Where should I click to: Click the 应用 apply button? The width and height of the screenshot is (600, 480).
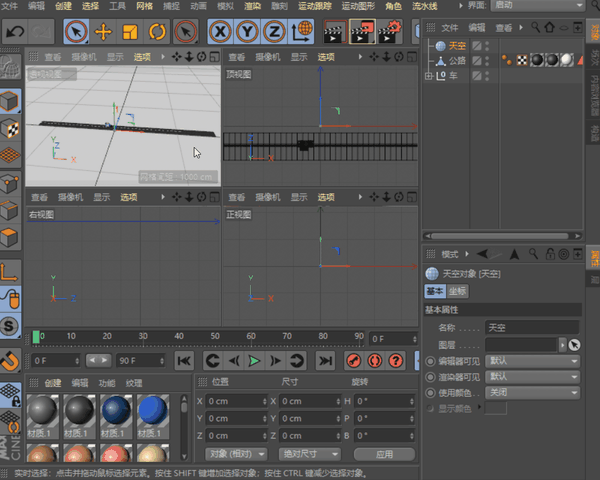(382, 453)
